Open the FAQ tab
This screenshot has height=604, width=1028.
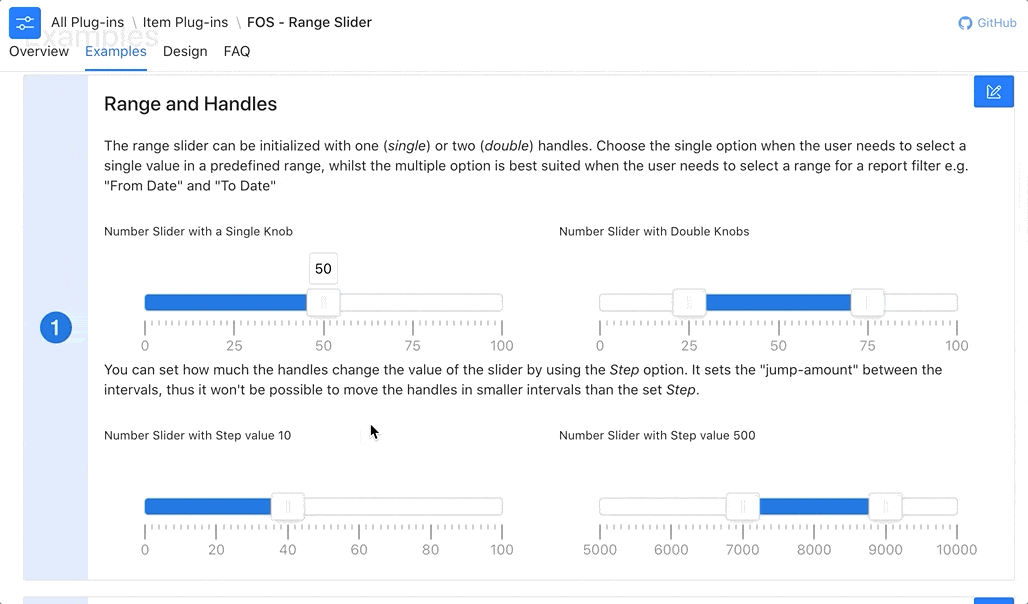[237, 51]
